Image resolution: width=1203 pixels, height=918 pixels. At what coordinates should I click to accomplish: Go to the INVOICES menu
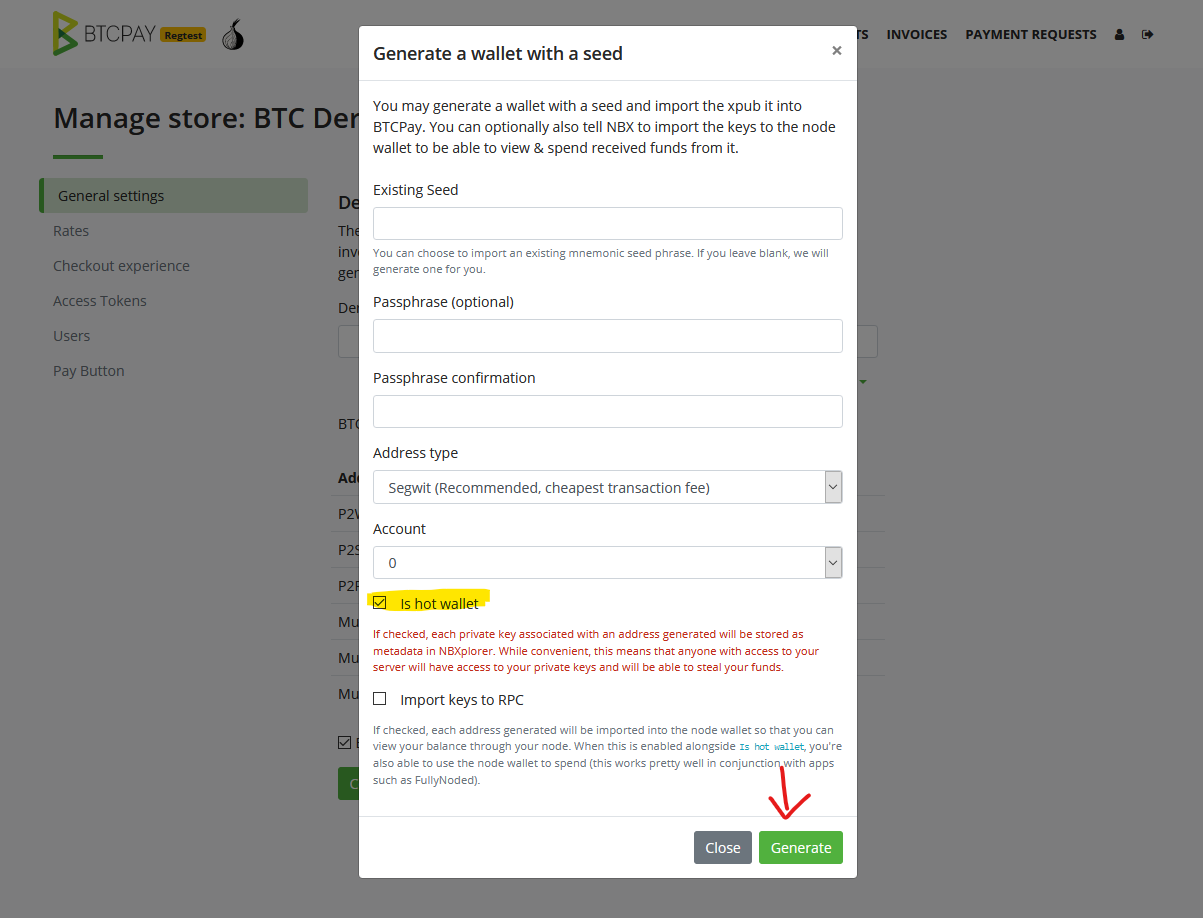916,34
